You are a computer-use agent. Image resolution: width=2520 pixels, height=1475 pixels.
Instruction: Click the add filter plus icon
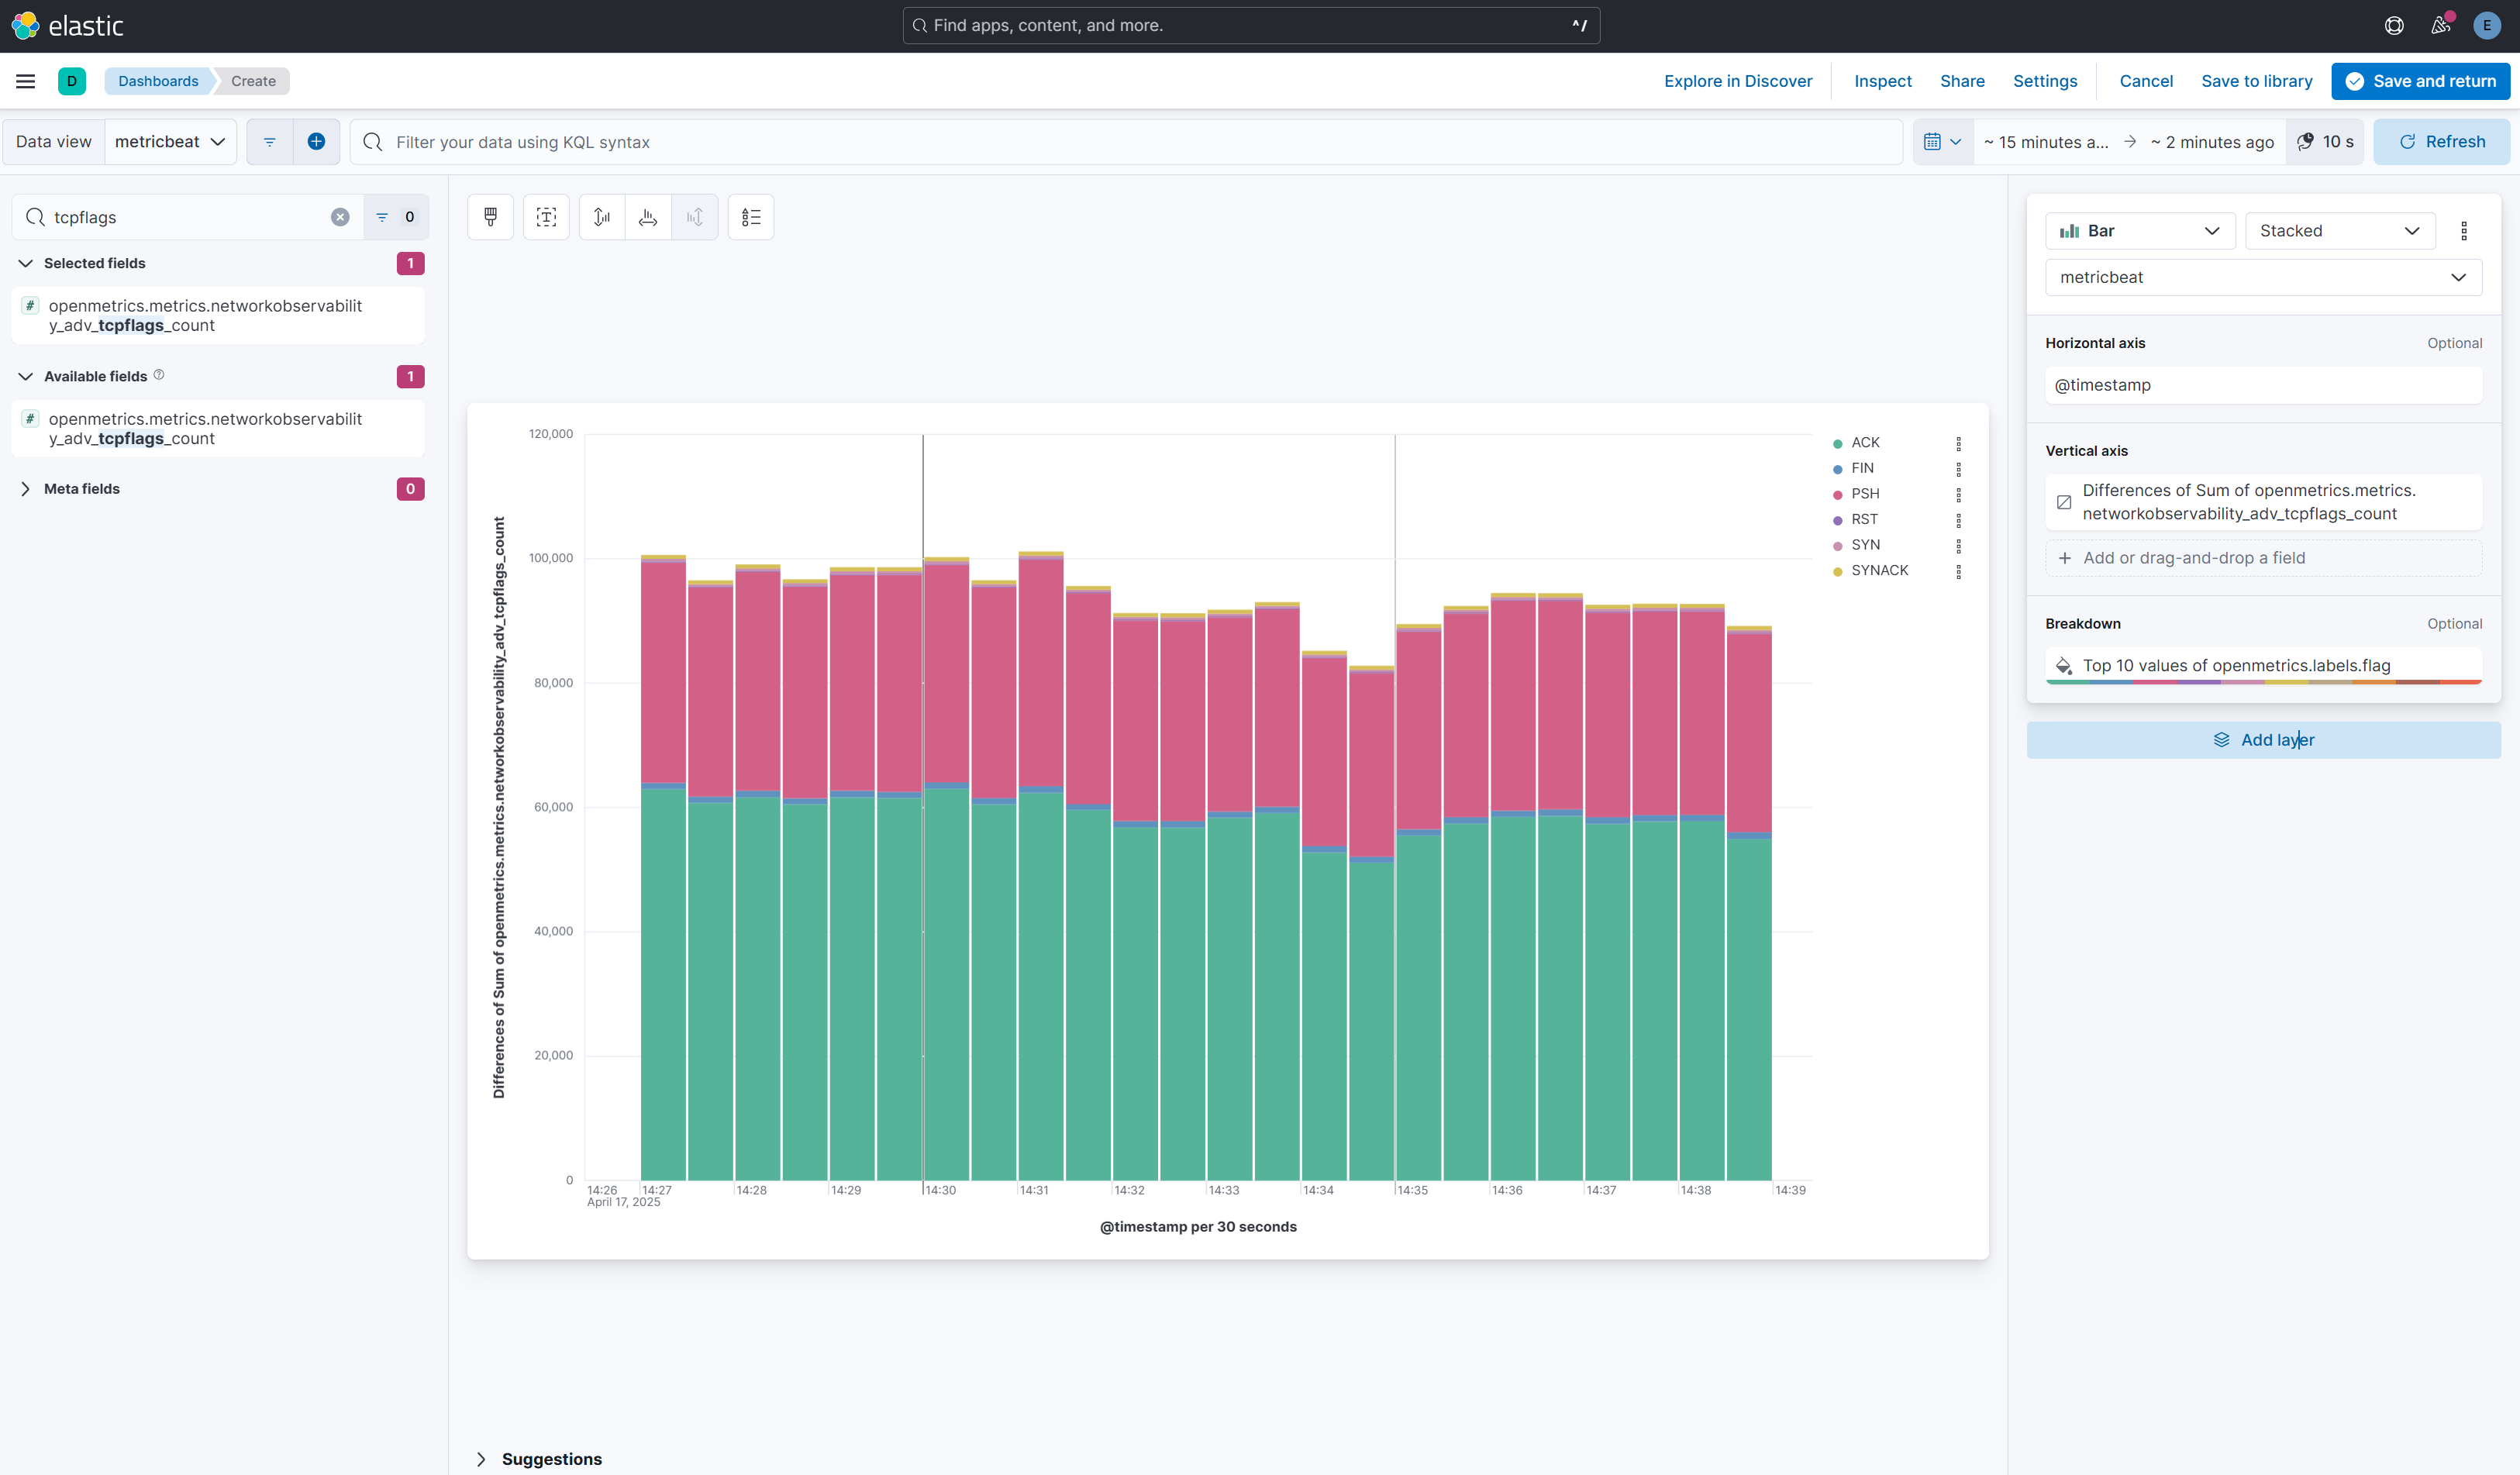click(x=316, y=142)
